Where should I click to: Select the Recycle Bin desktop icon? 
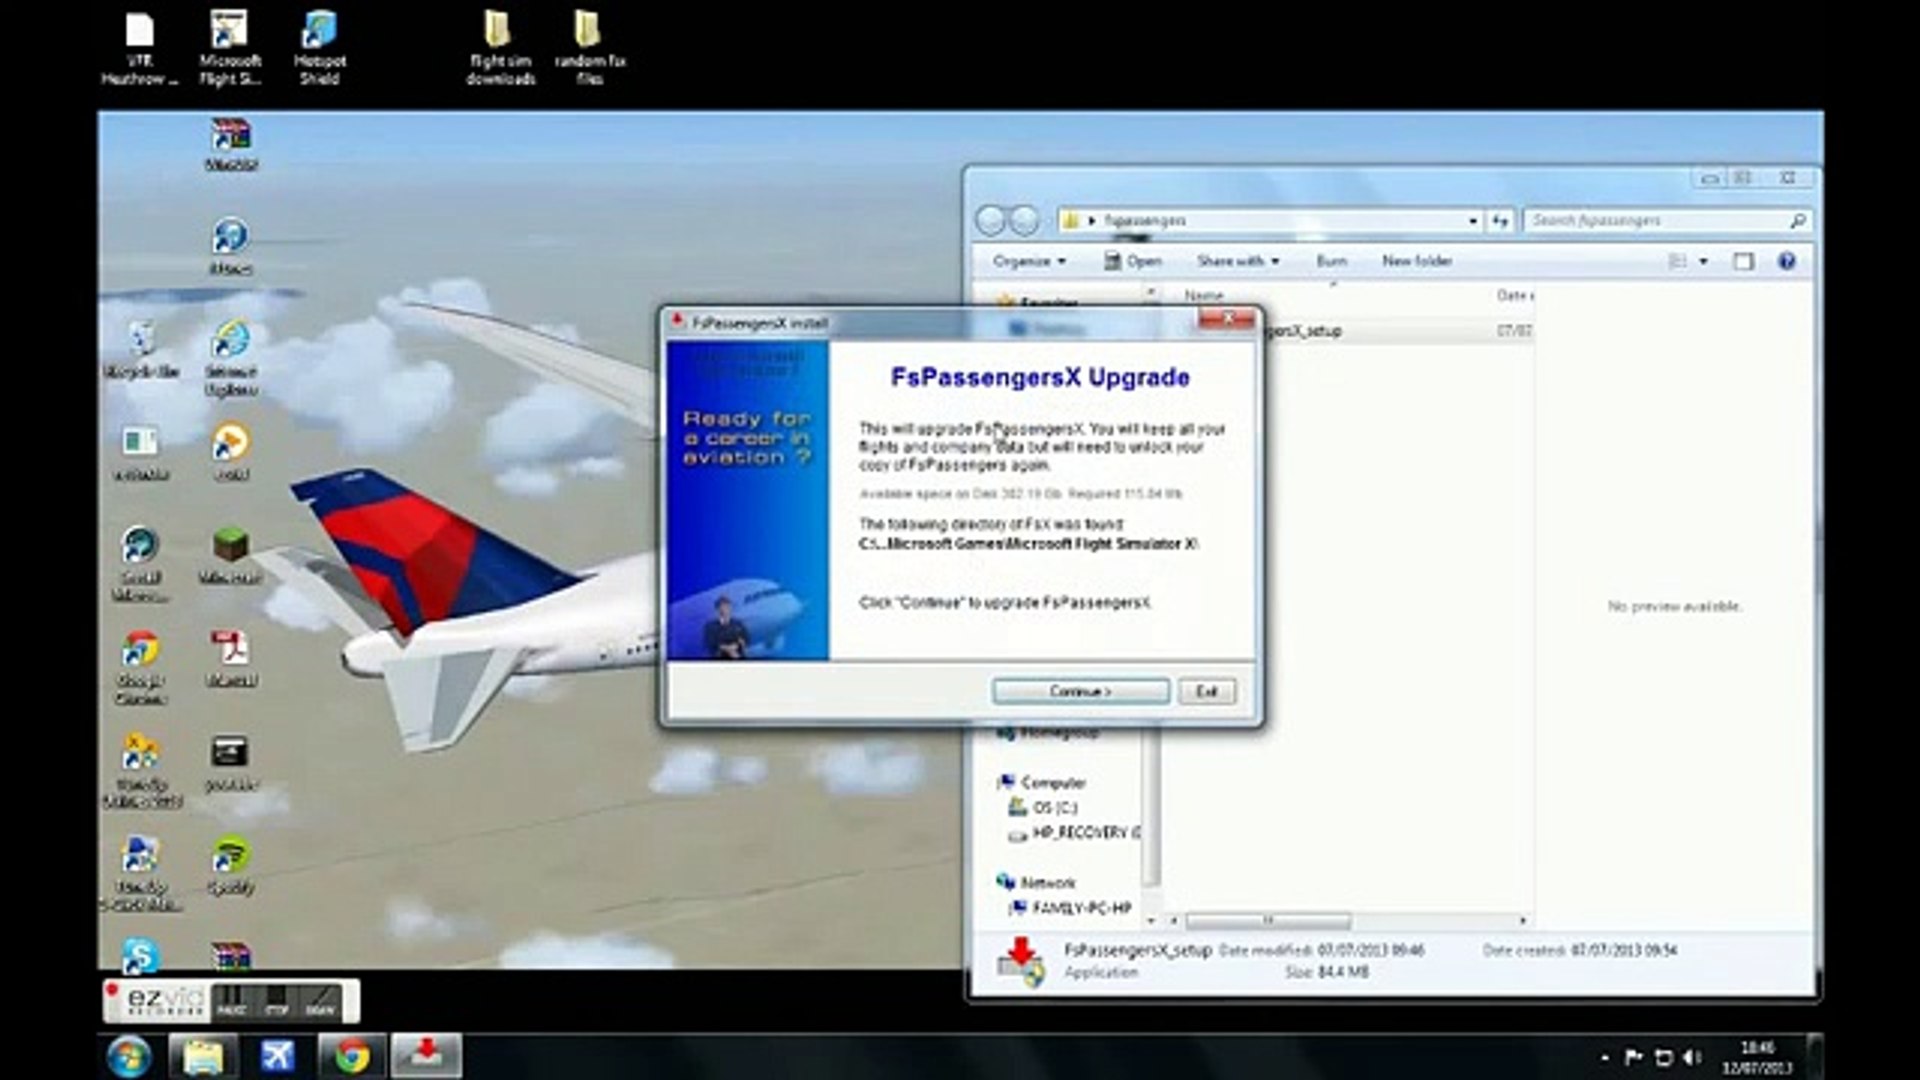click(x=141, y=349)
